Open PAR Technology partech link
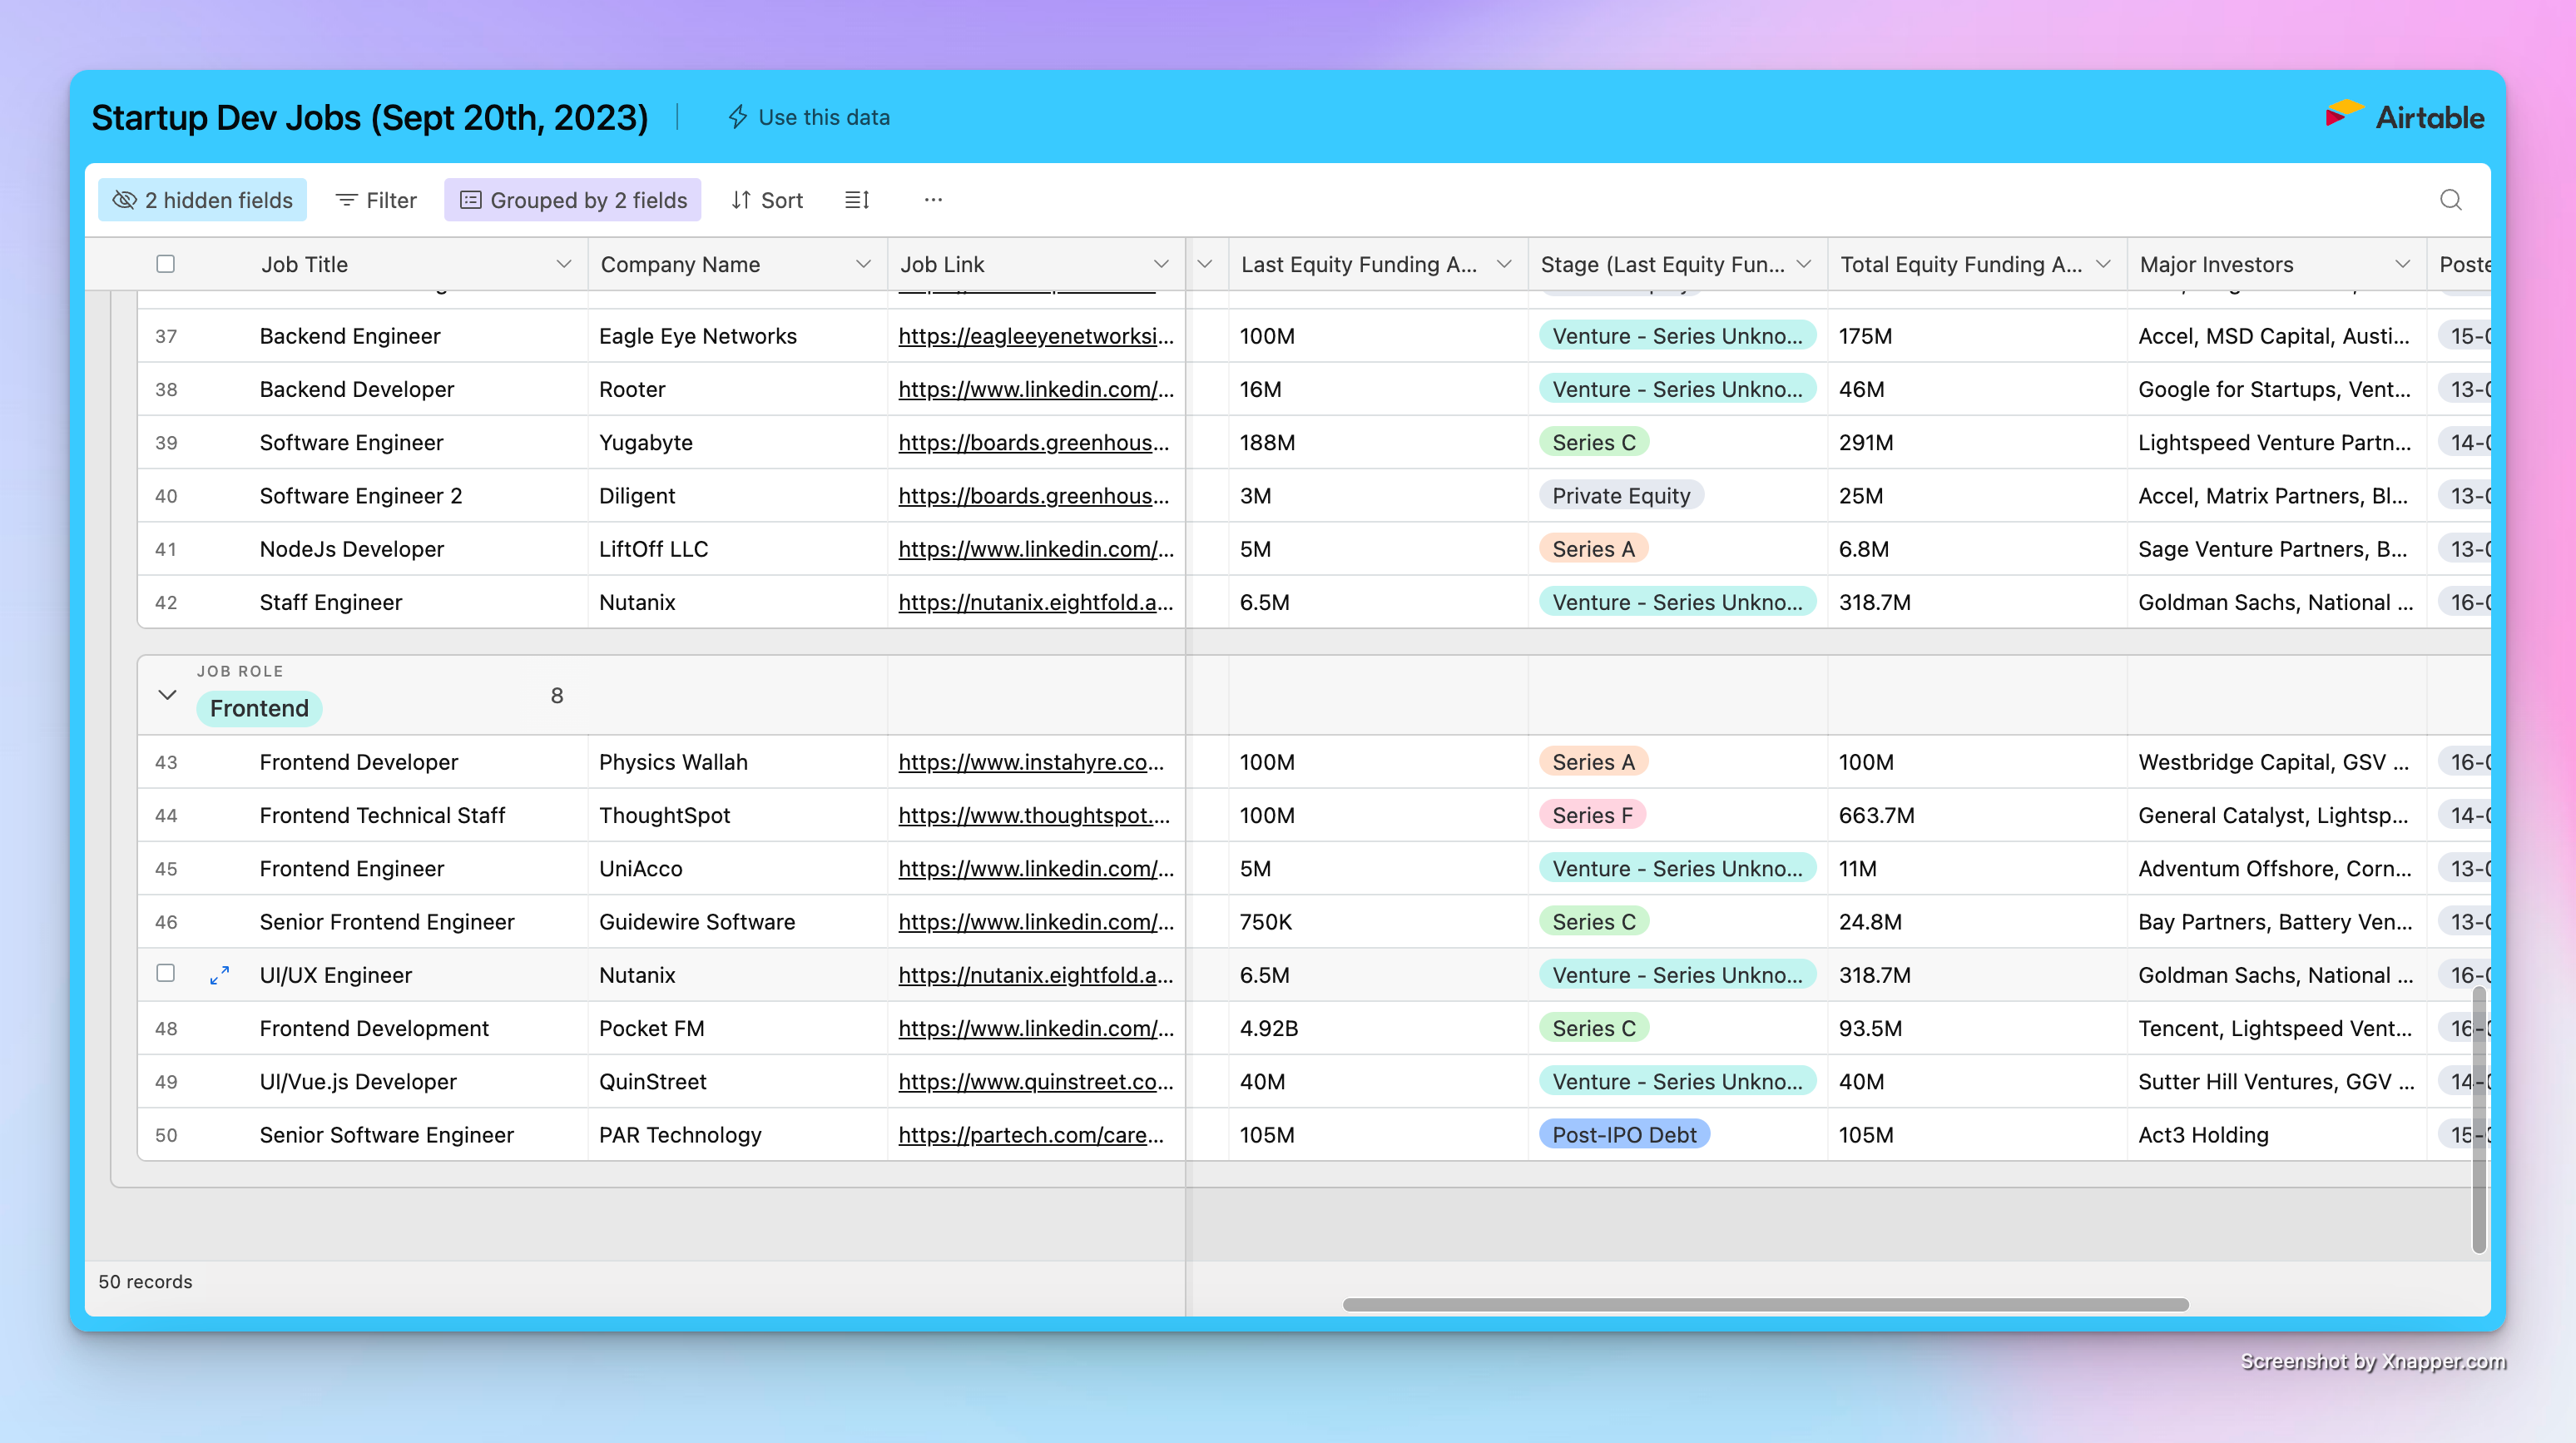The width and height of the screenshot is (2576, 1443). point(1031,1135)
